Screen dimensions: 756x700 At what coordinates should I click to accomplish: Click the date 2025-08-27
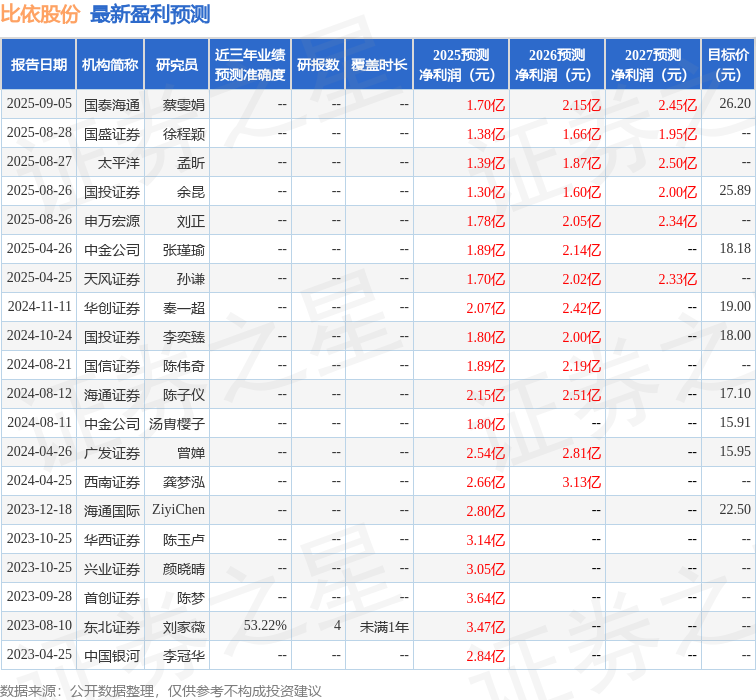pyautogui.click(x=39, y=162)
